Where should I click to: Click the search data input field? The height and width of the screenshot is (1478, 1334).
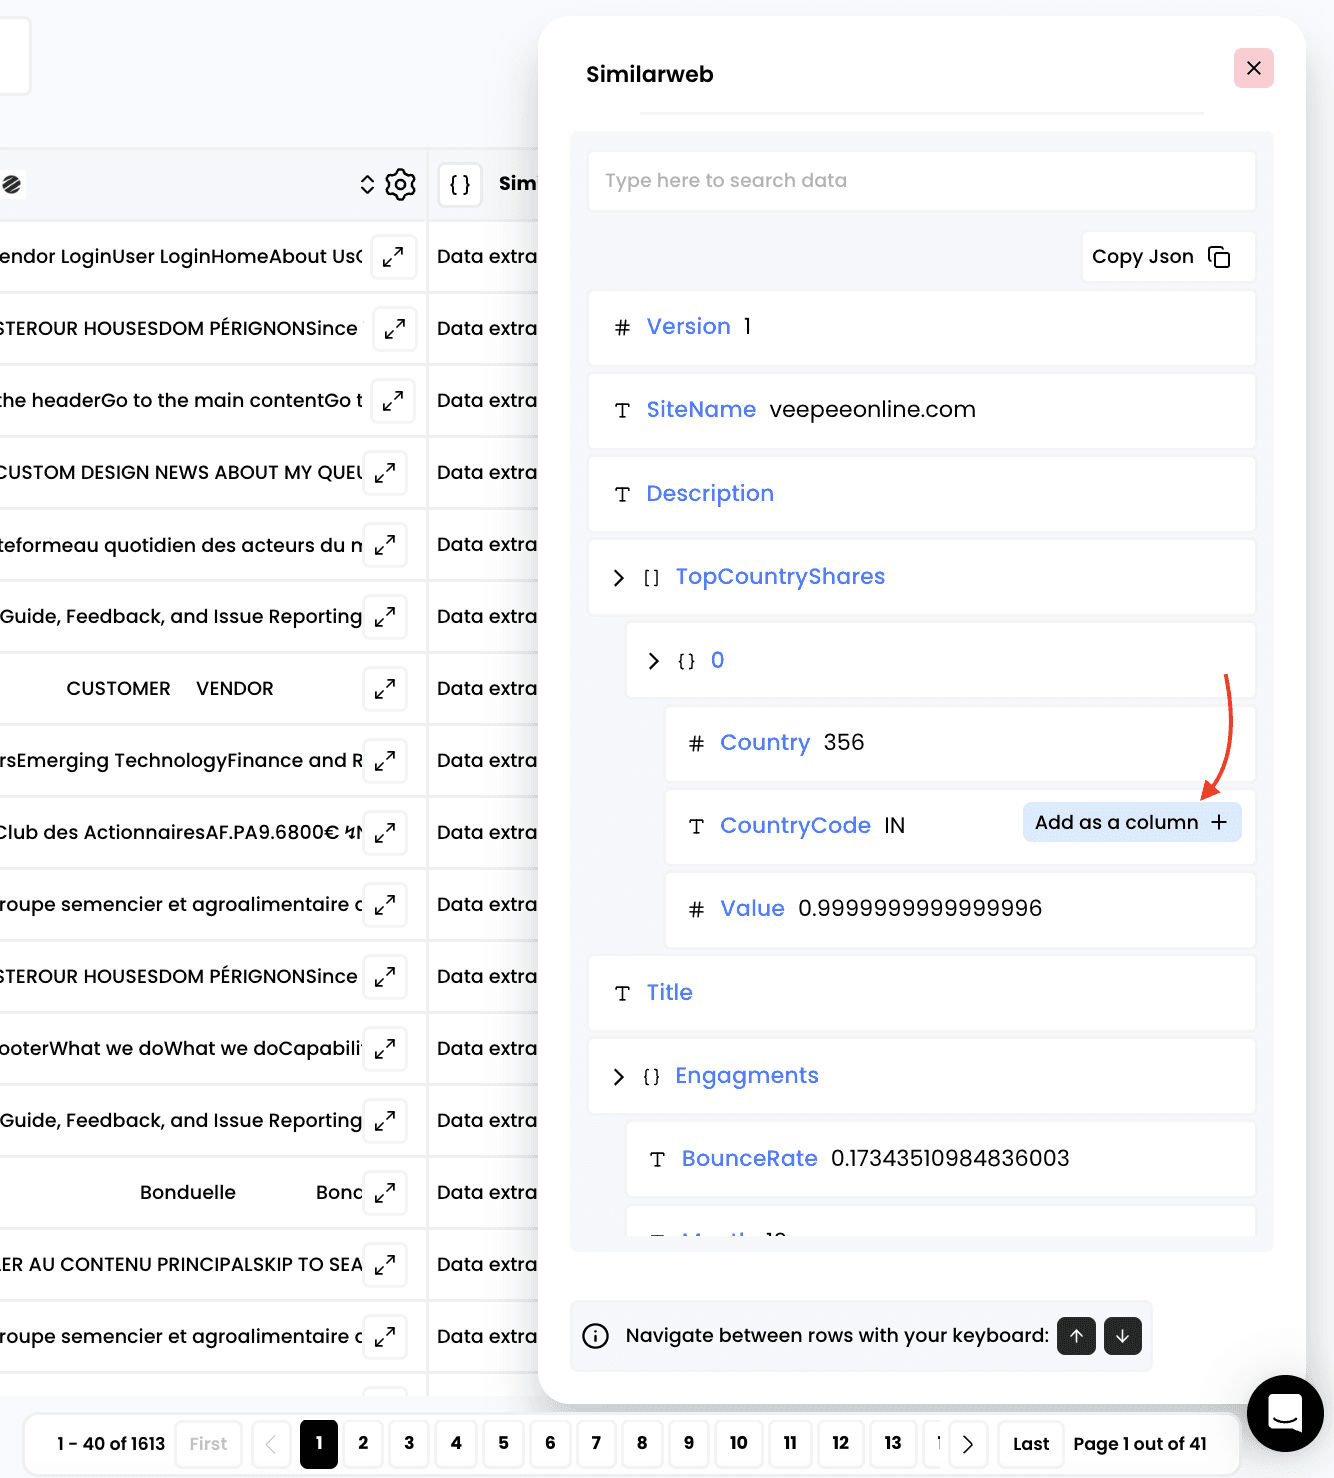(x=921, y=181)
